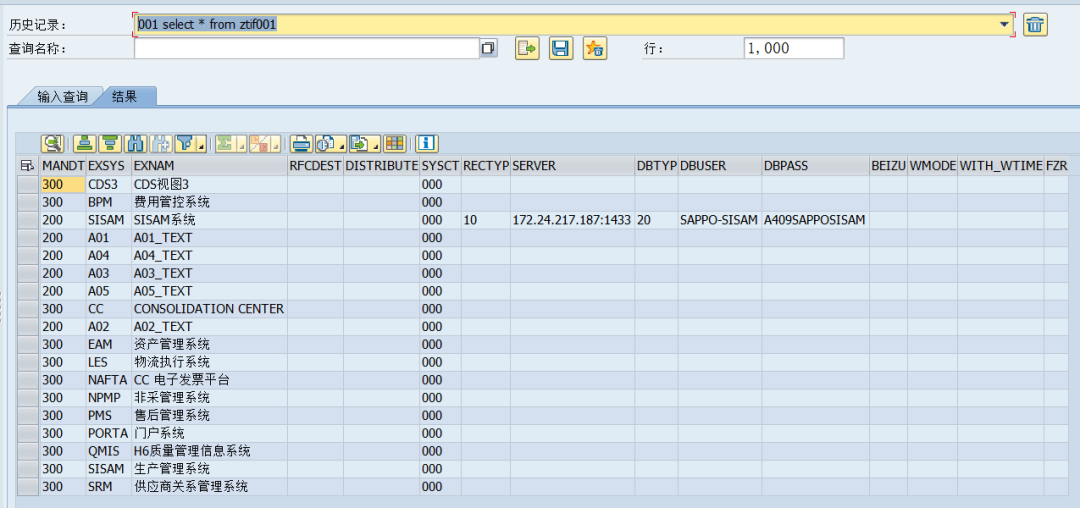Open the Change Layout grid icon
Image resolution: width=1080 pixels, height=508 pixels.
pos(395,143)
